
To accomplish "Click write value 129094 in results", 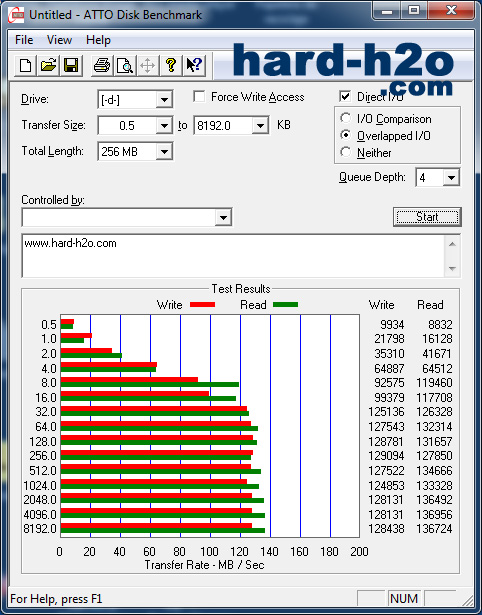I will [x=386, y=456].
